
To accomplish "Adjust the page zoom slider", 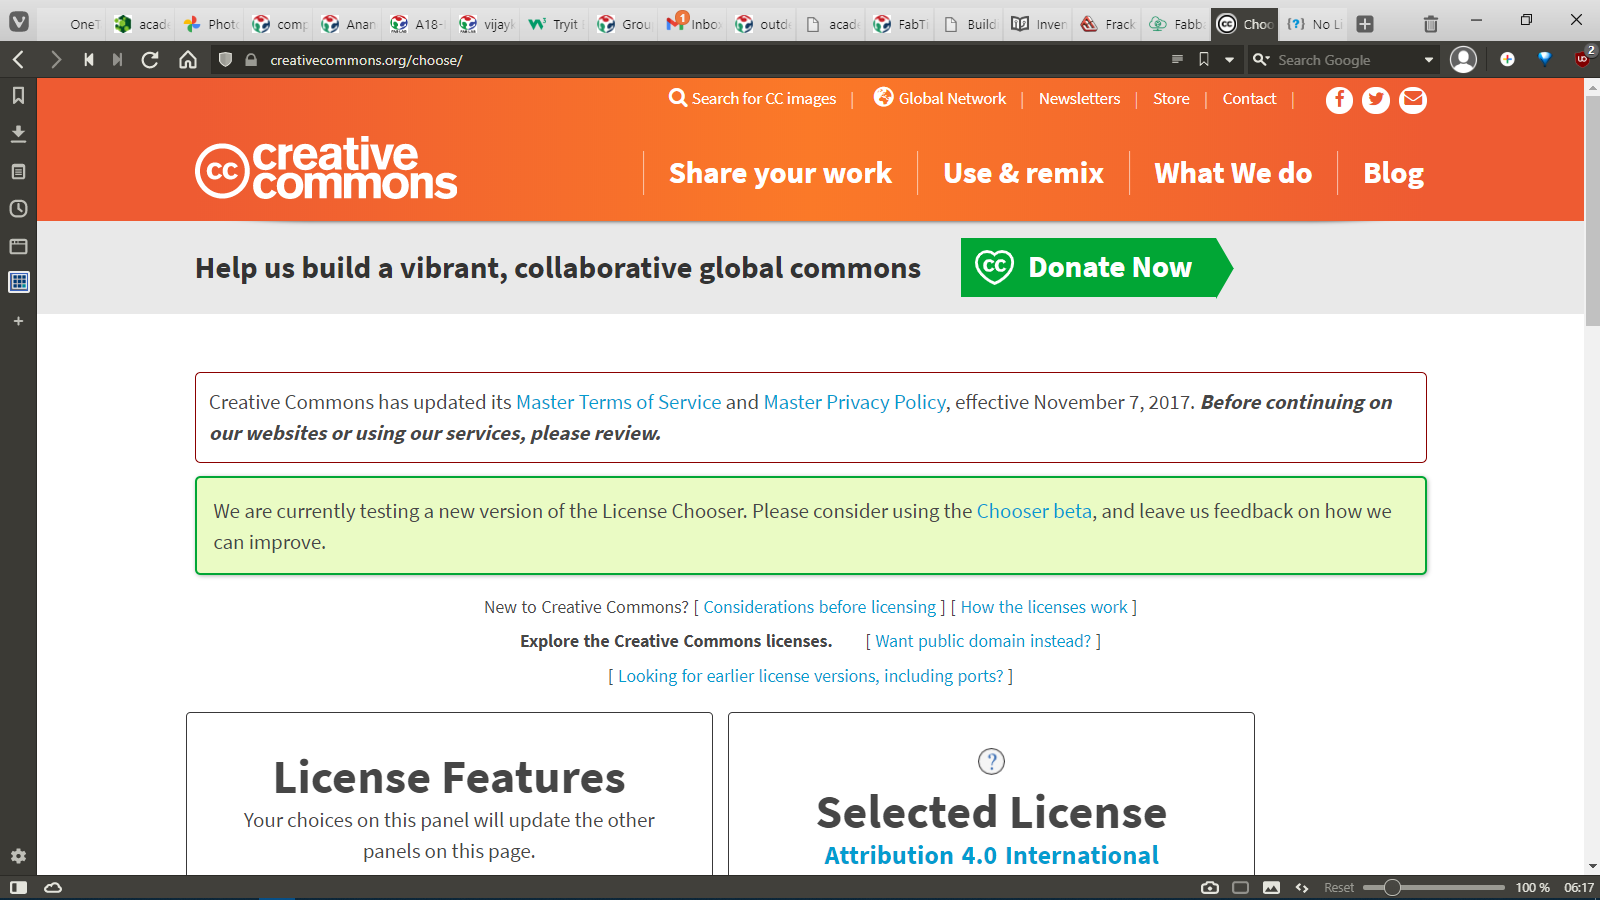I will tap(1434, 887).
